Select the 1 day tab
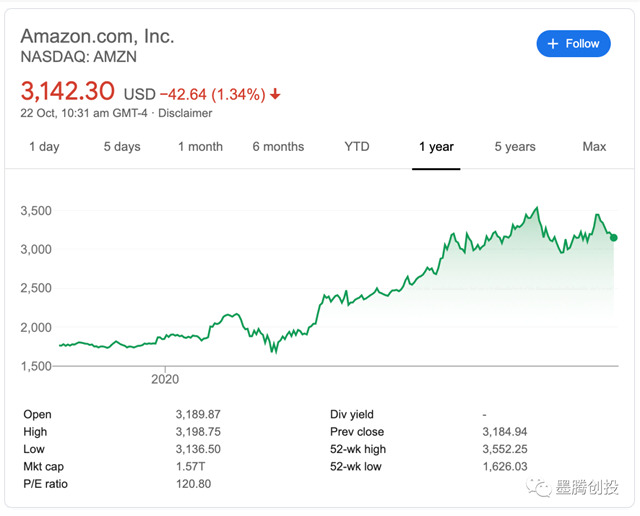The image size is (640, 516). click(x=44, y=147)
